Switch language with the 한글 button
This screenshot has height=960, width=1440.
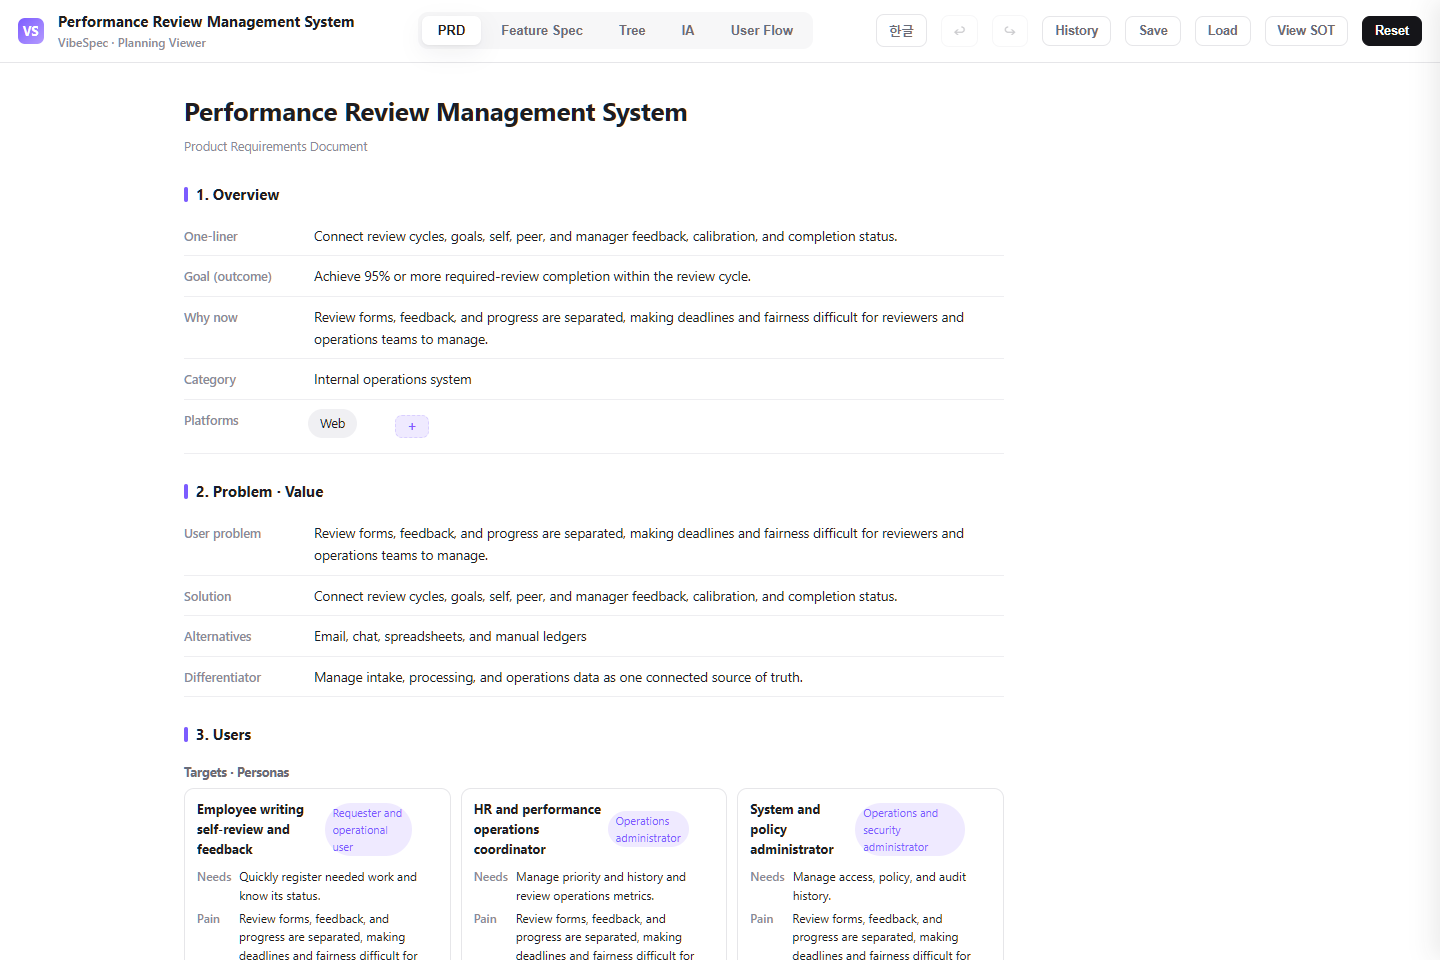[x=901, y=31]
